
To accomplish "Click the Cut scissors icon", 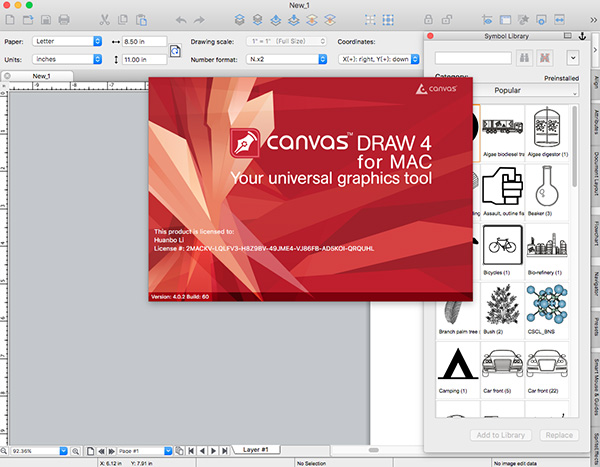I will click(104, 20).
